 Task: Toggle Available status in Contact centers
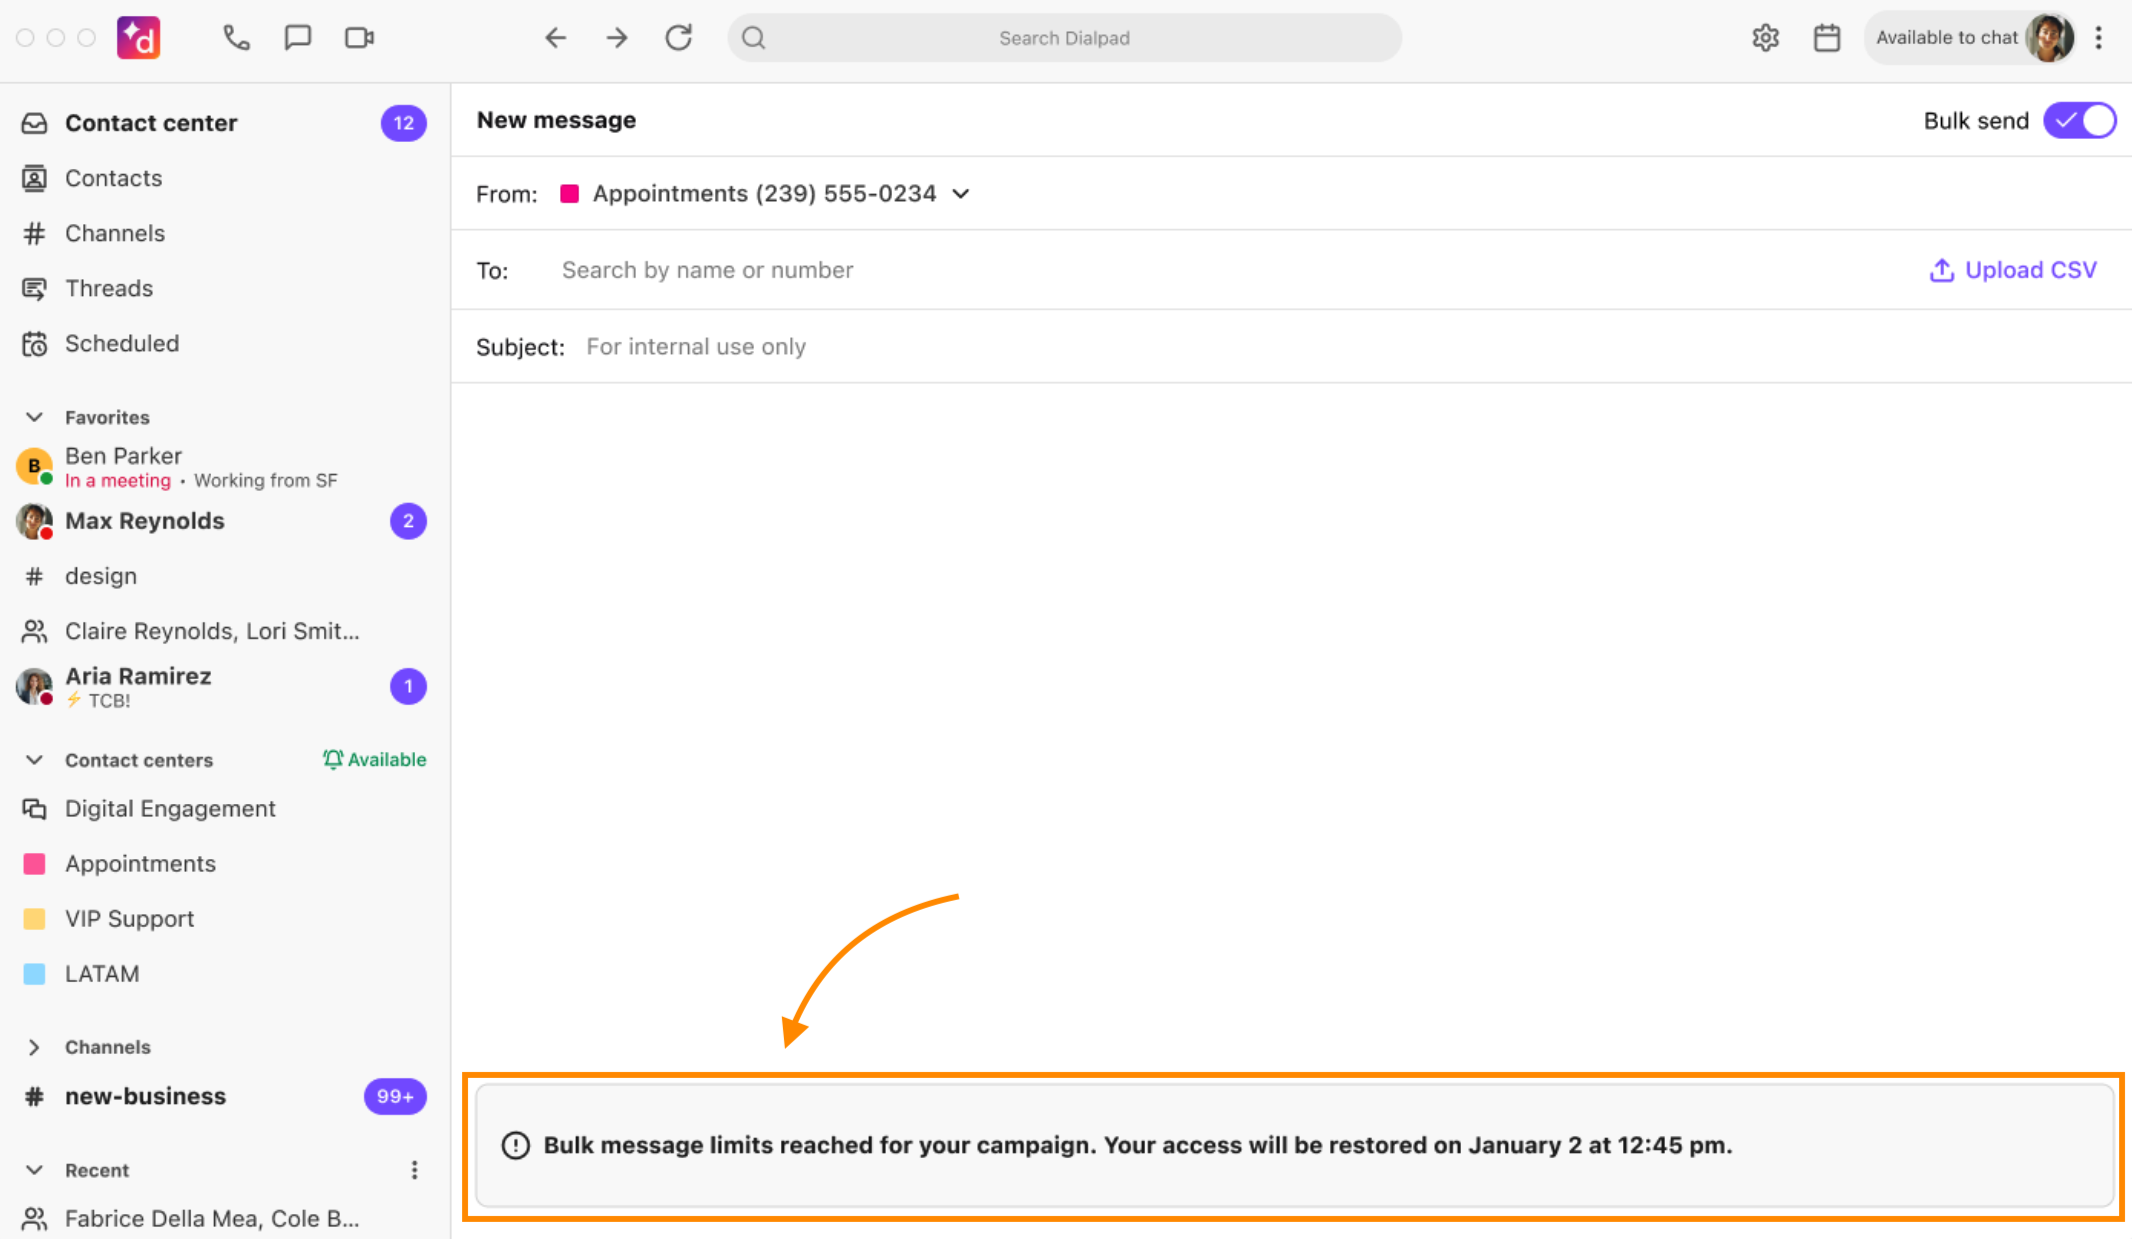click(374, 759)
